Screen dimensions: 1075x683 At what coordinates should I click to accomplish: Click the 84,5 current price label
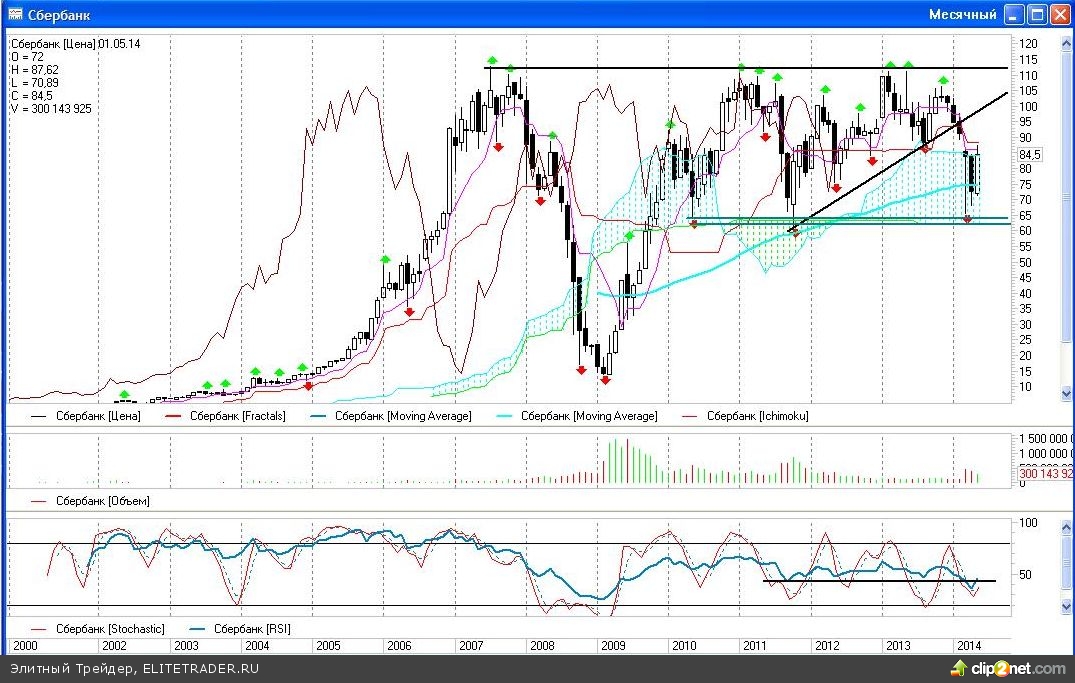coord(1030,155)
